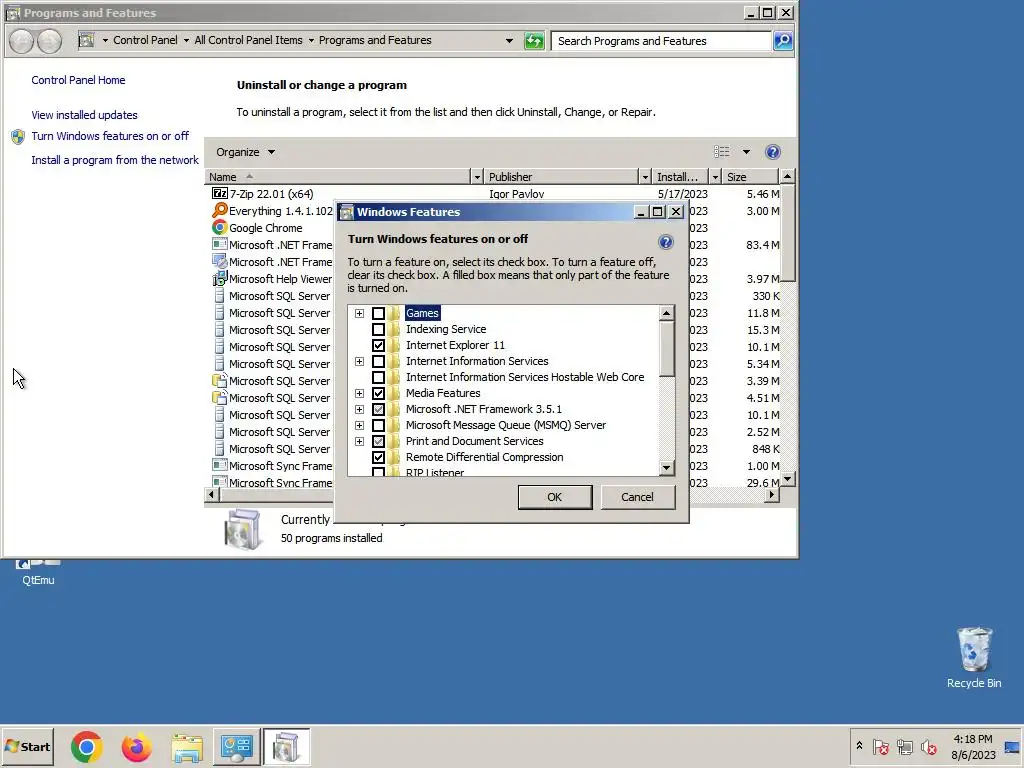Click the Everything search program icon

tap(219, 210)
